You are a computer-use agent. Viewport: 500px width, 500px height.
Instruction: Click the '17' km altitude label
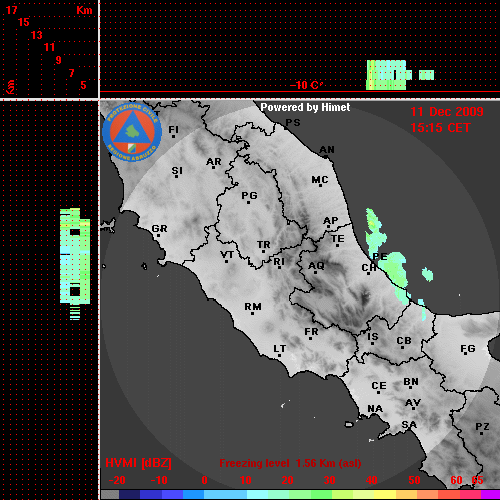coord(11,10)
